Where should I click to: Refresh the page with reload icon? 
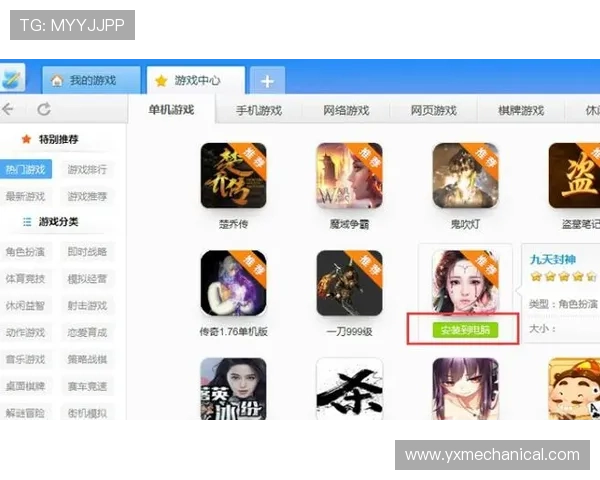tap(44, 109)
